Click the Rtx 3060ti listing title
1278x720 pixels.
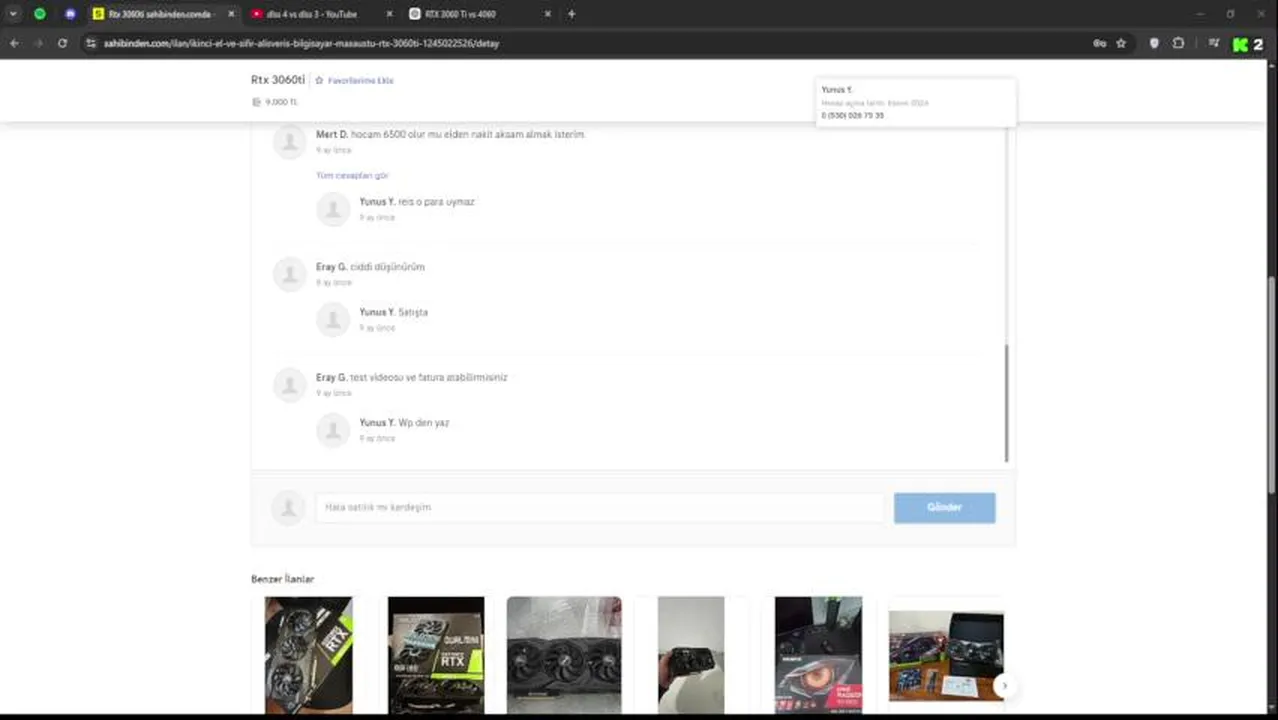click(277, 79)
